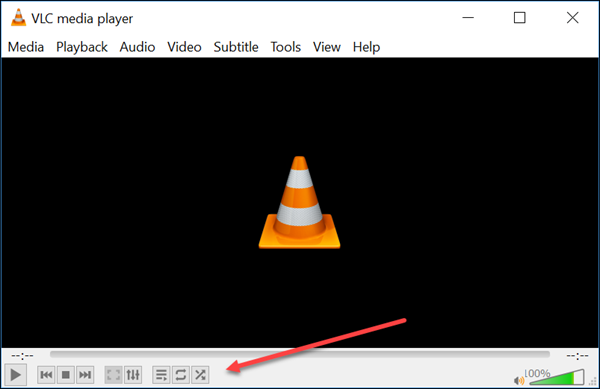Toggle the playlist view

tap(161, 375)
